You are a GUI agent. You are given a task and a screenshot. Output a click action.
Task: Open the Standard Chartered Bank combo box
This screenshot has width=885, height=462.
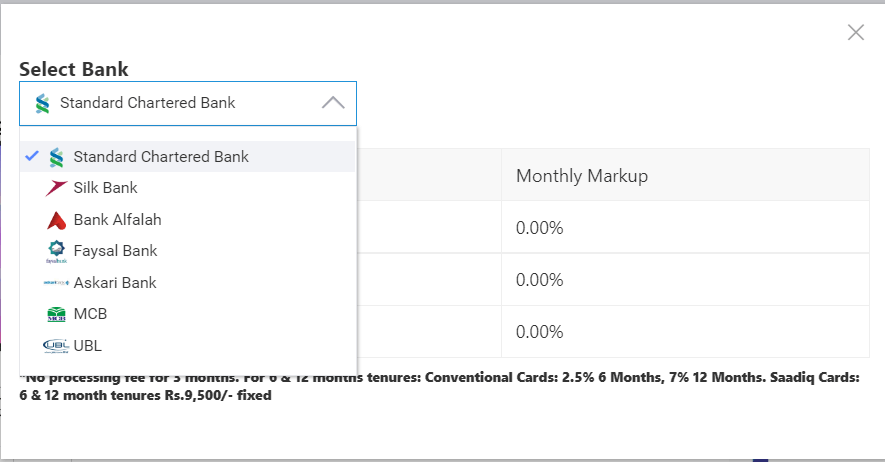tap(188, 103)
